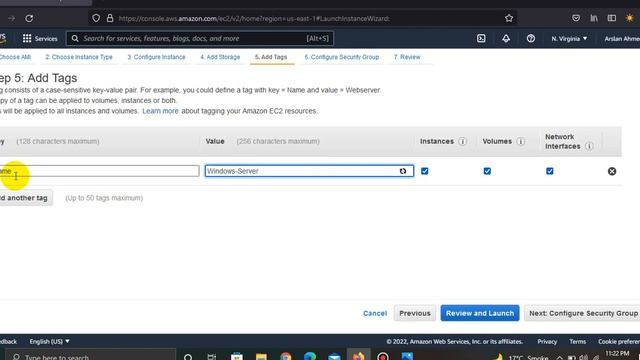Show info for Volumes column
640x360 pixels.
[520, 141]
